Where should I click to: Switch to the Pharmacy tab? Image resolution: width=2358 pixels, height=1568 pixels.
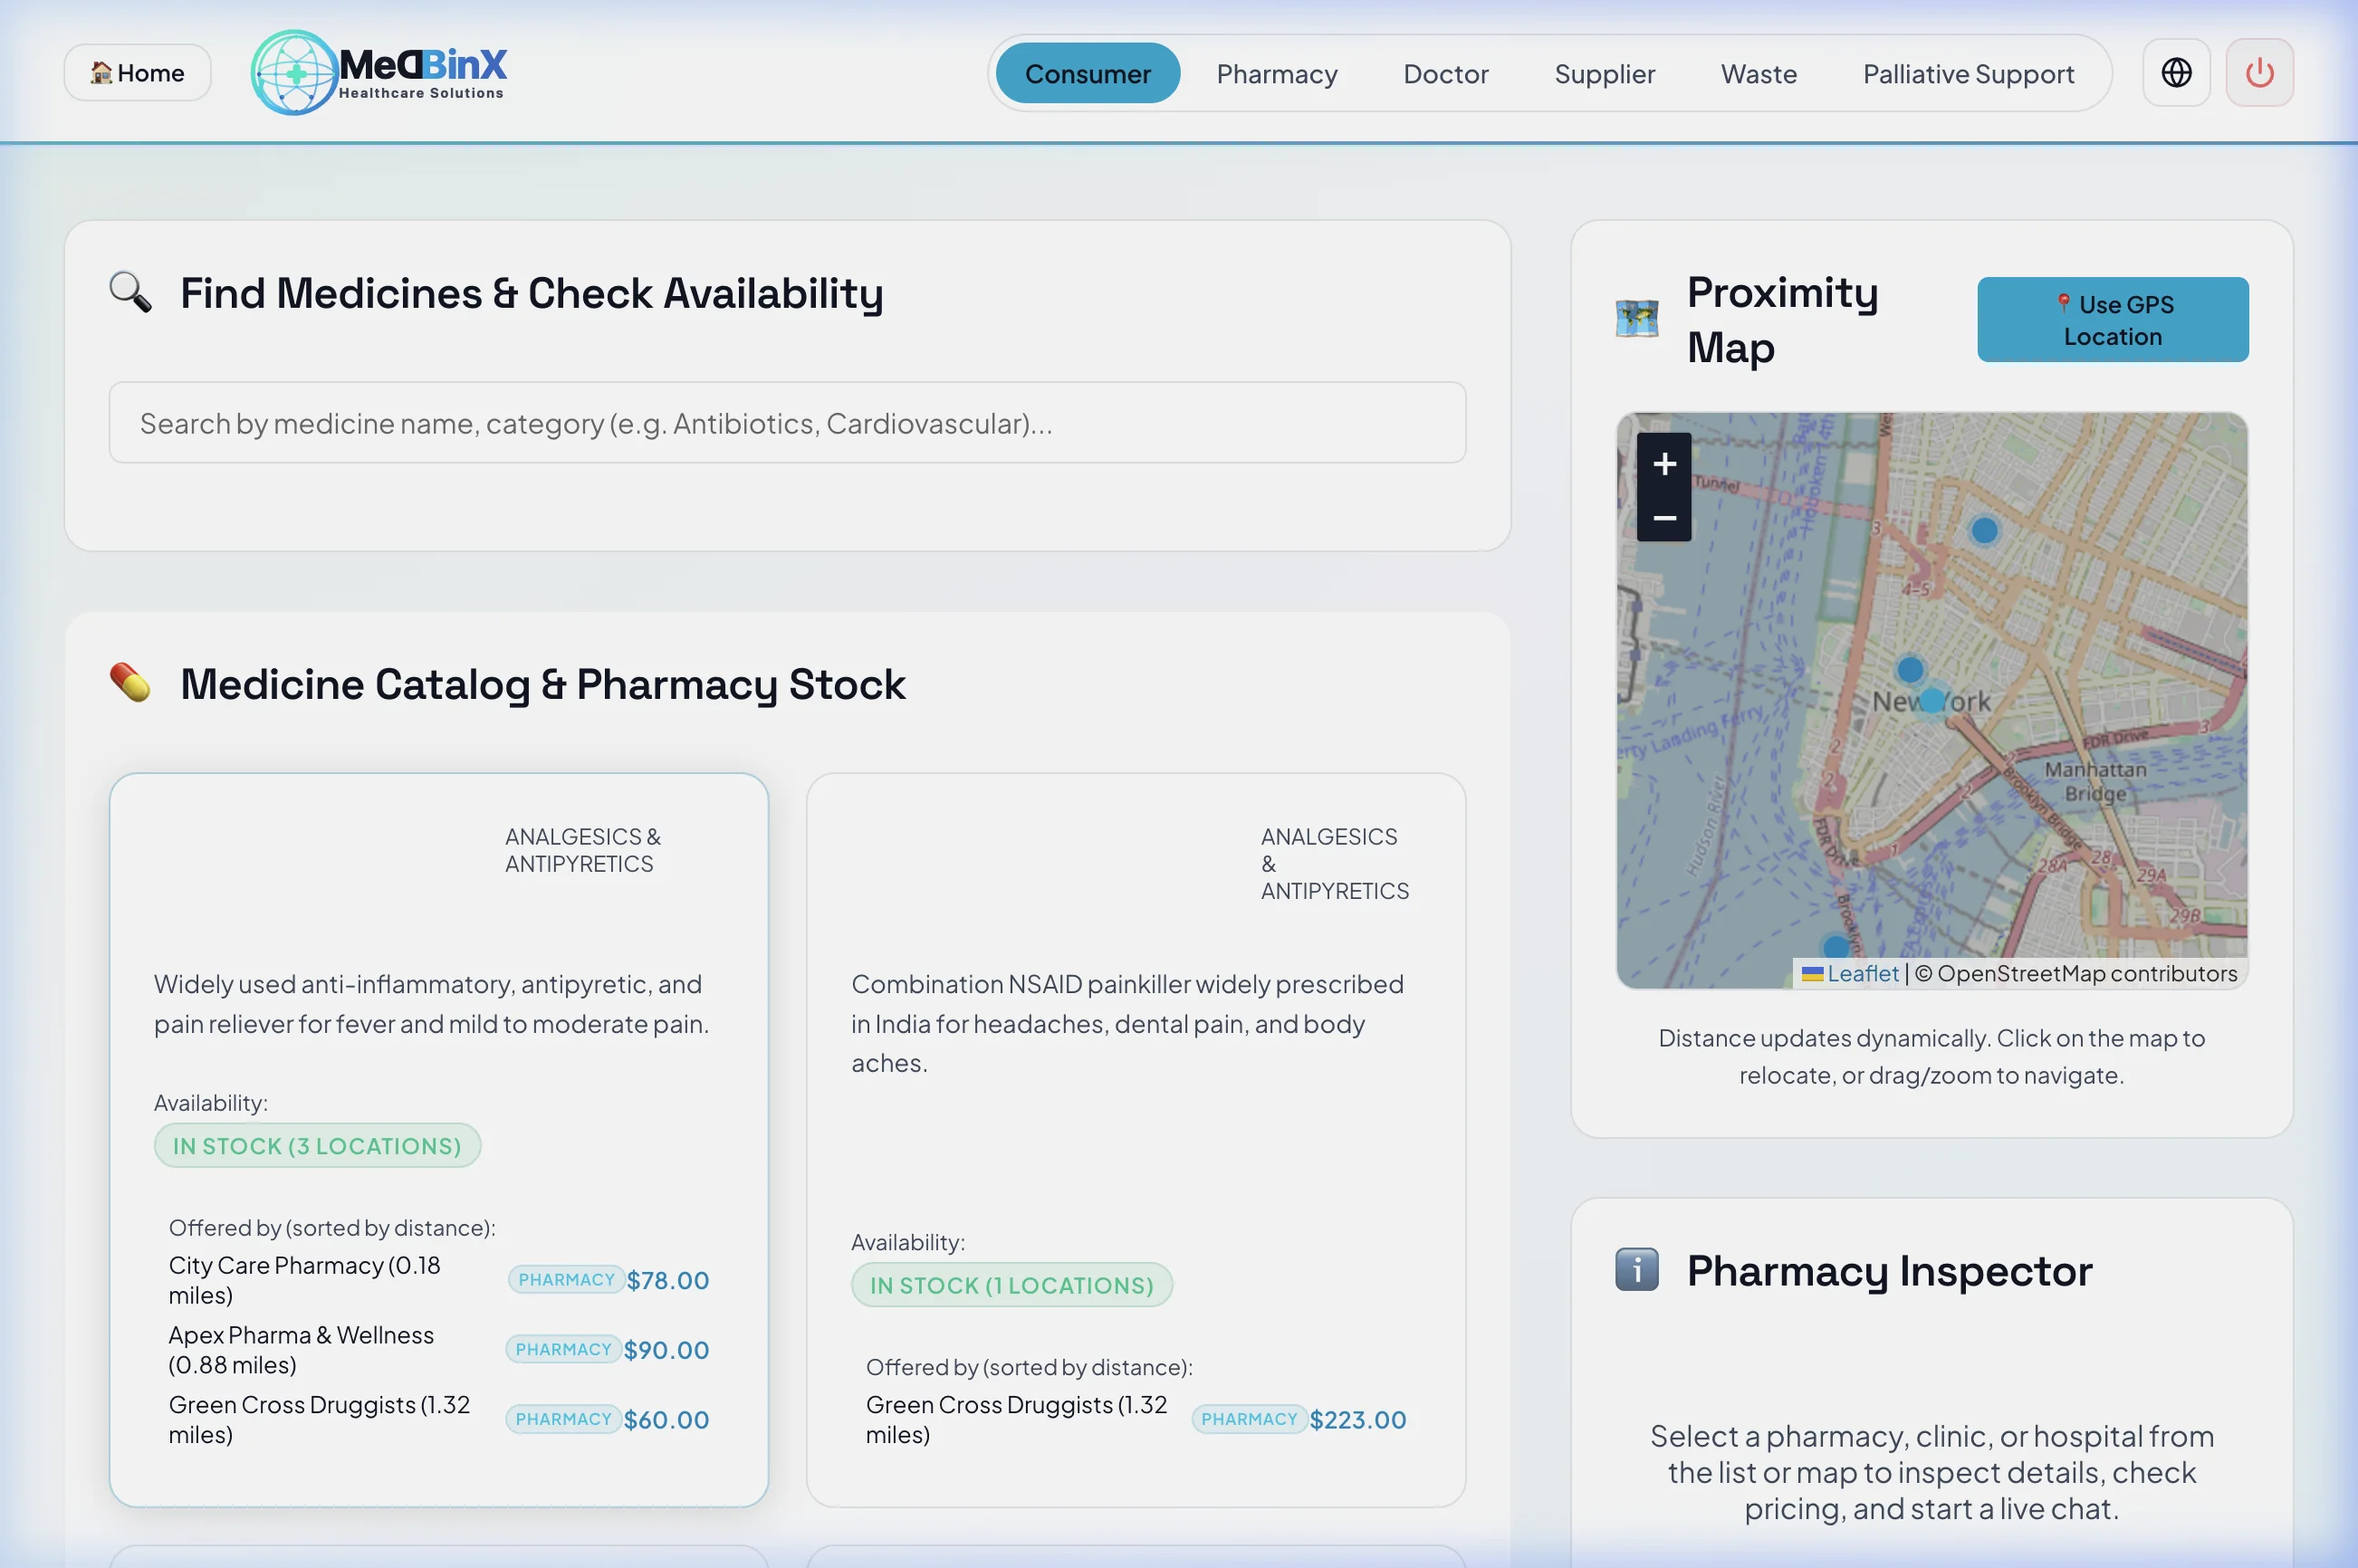tap(1276, 73)
